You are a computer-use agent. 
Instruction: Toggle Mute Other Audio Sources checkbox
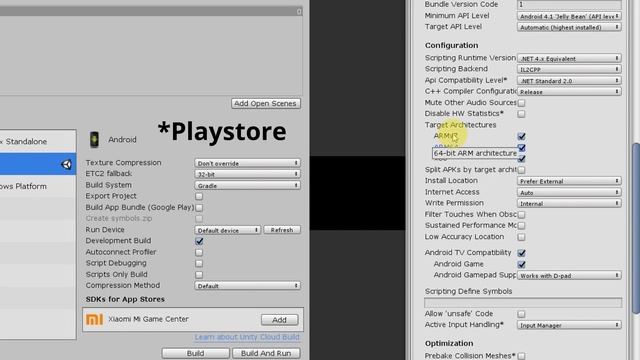(521, 103)
